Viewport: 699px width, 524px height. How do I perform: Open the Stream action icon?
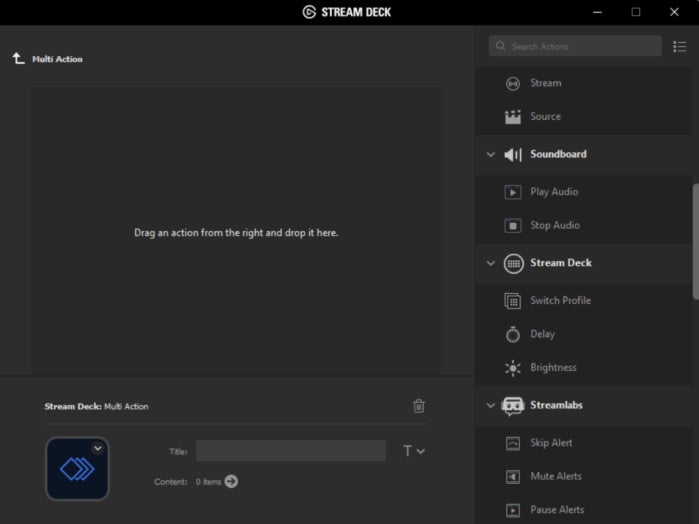point(513,83)
